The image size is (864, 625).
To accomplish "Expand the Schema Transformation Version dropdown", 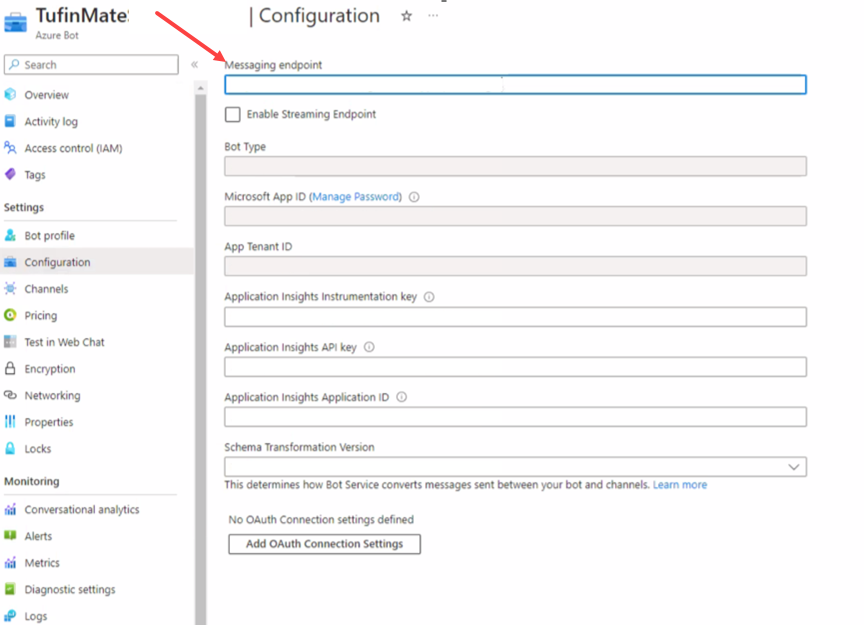I will tap(794, 467).
